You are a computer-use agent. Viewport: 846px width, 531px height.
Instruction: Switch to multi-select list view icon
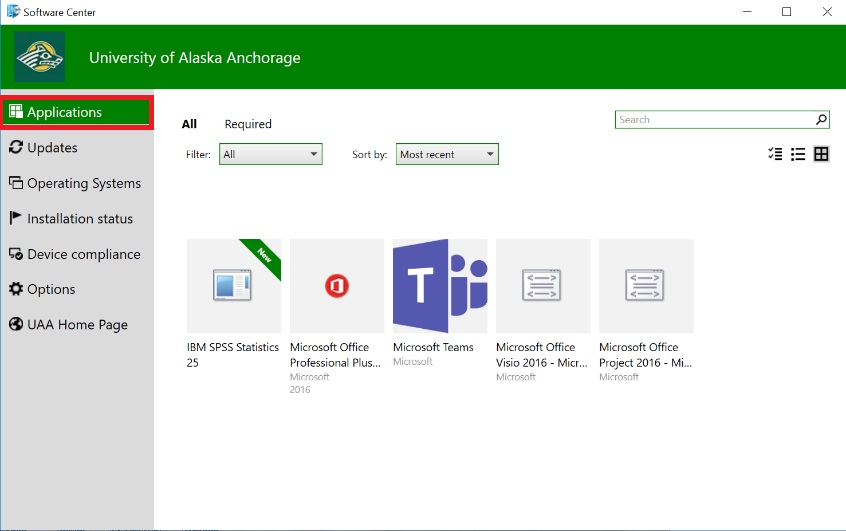[775, 154]
